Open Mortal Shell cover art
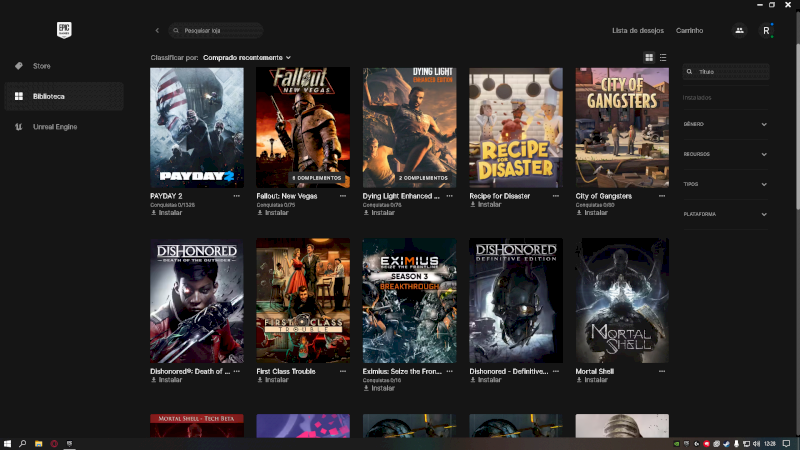 622,301
